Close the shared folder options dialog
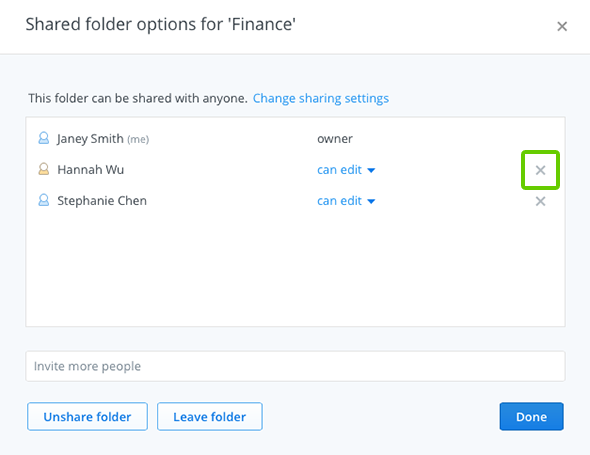590x455 pixels. click(562, 26)
